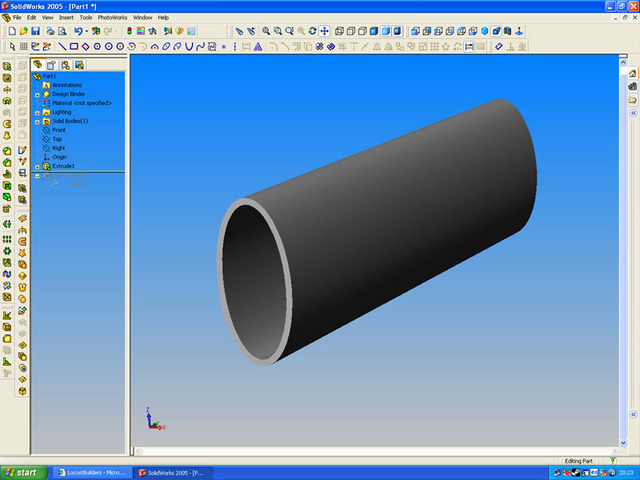Toggle the Shaded display mode
The width and height of the screenshot is (640, 480).
tap(386, 31)
